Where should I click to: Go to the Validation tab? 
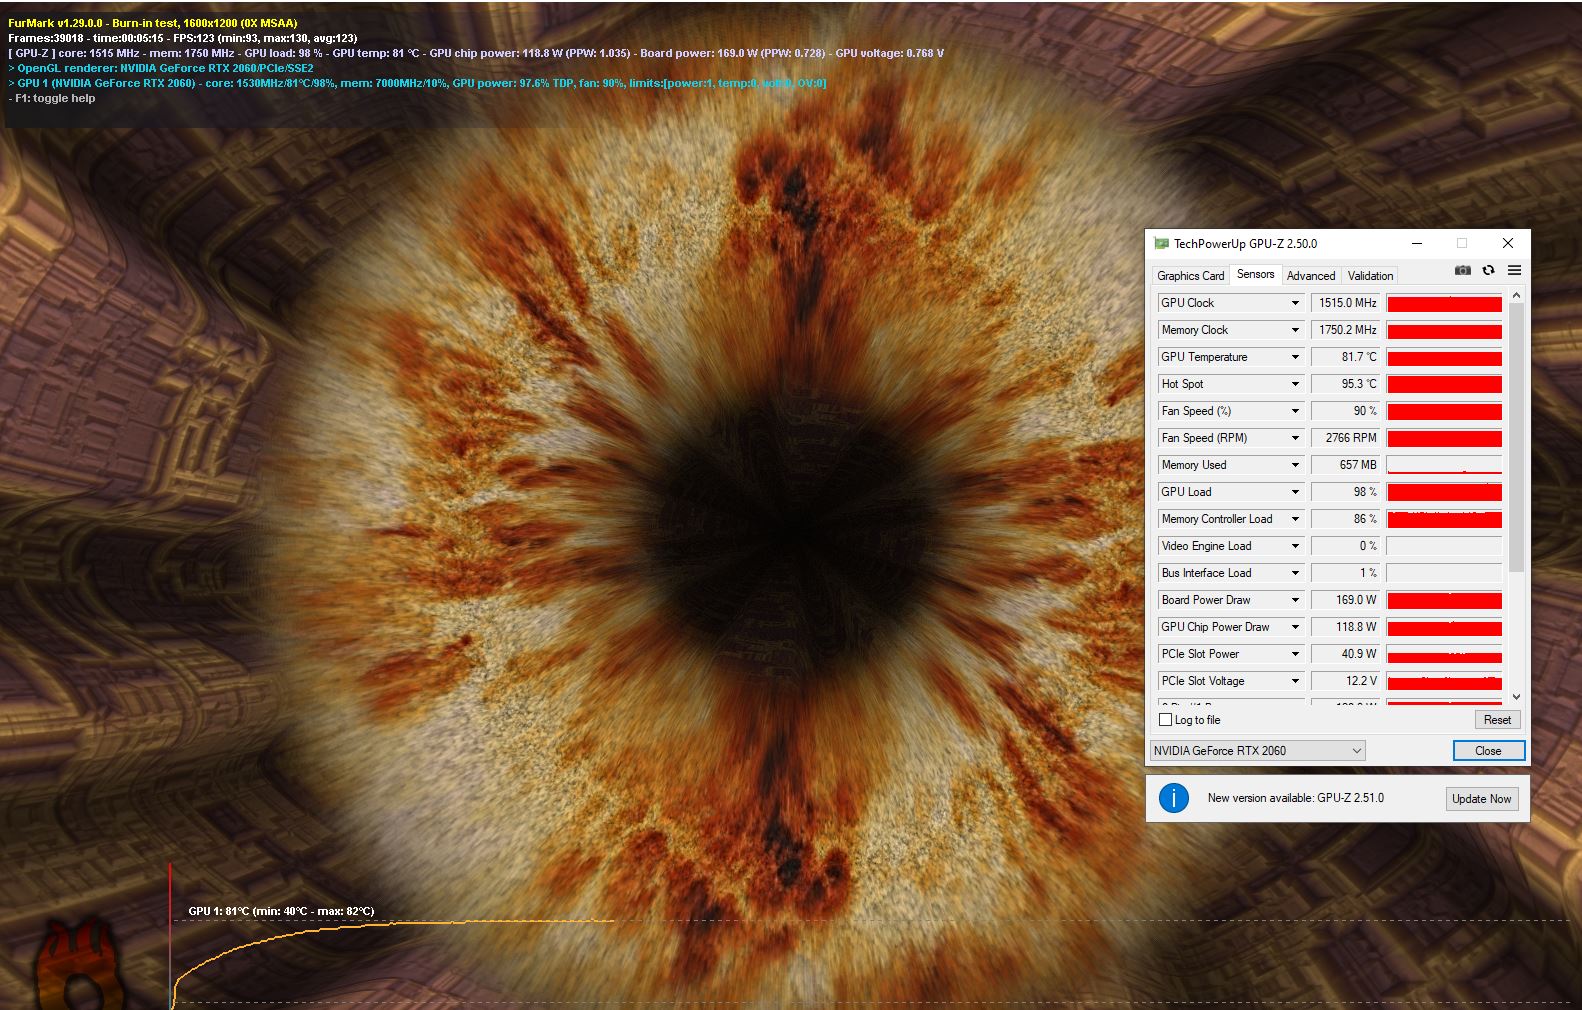coord(1369,276)
